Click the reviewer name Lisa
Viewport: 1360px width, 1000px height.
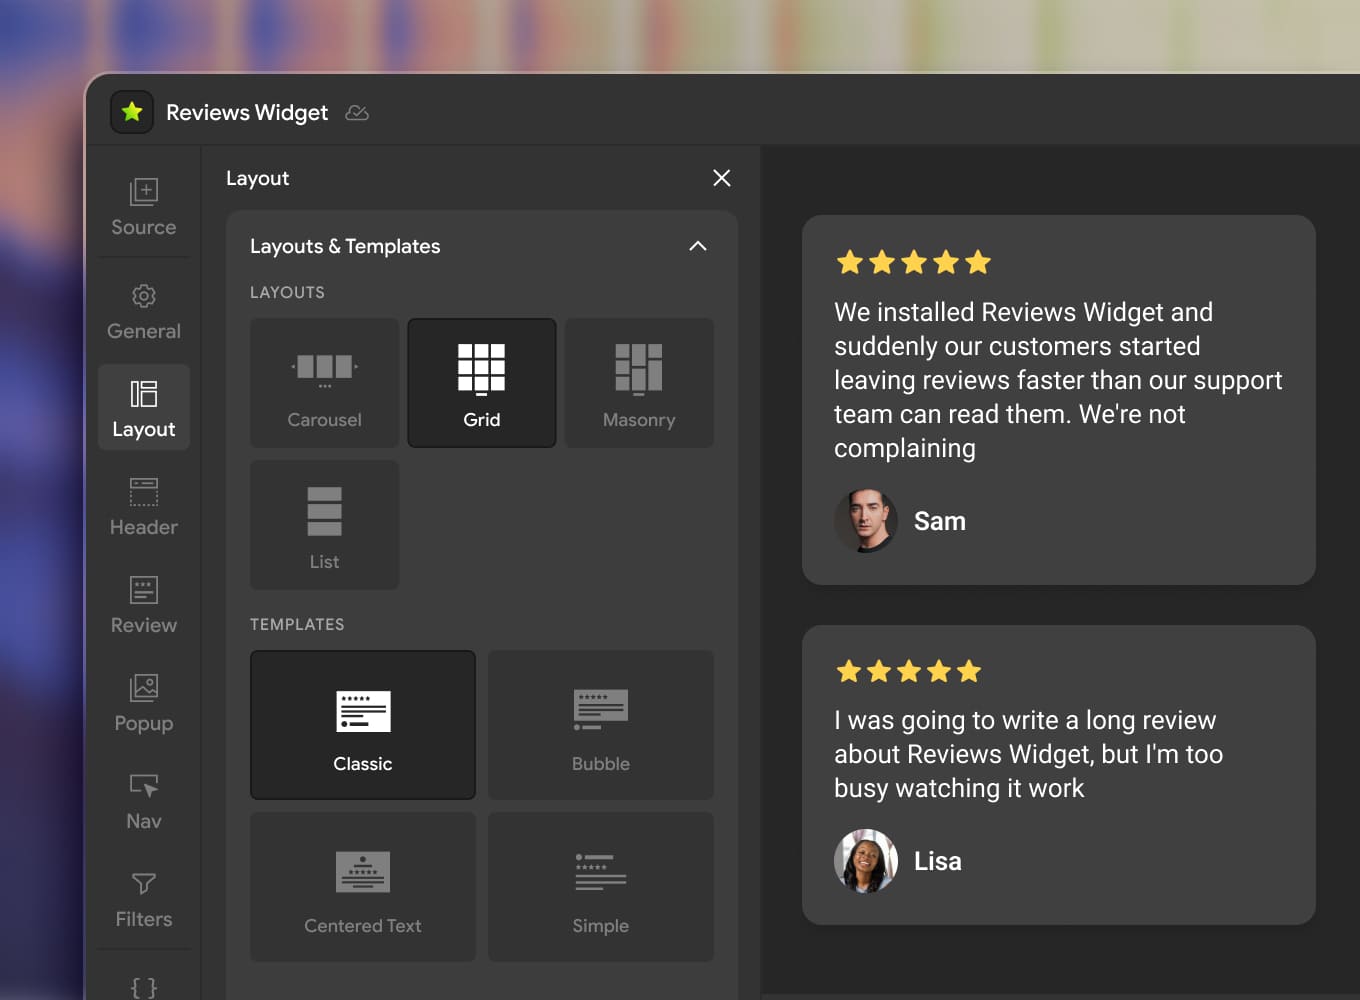pos(938,861)
